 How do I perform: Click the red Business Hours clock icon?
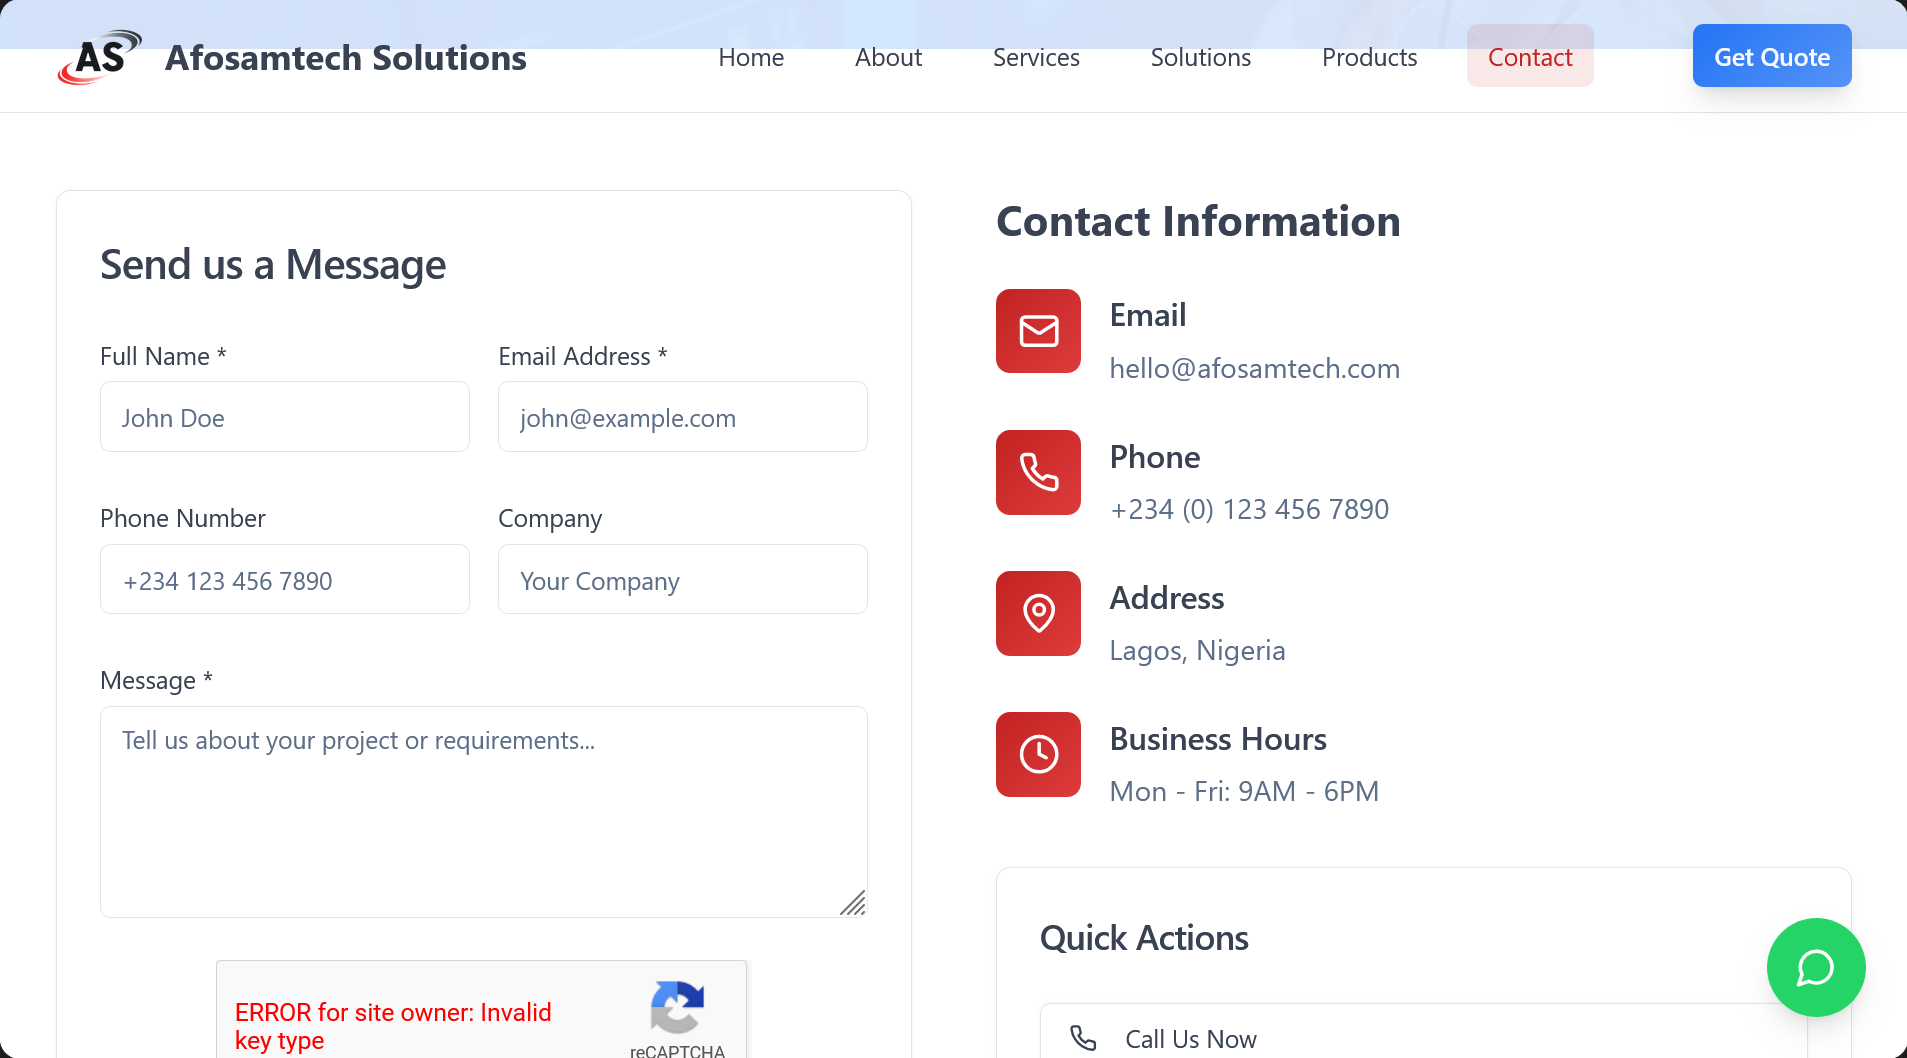pyautogui.click(x=1038, y=754)
